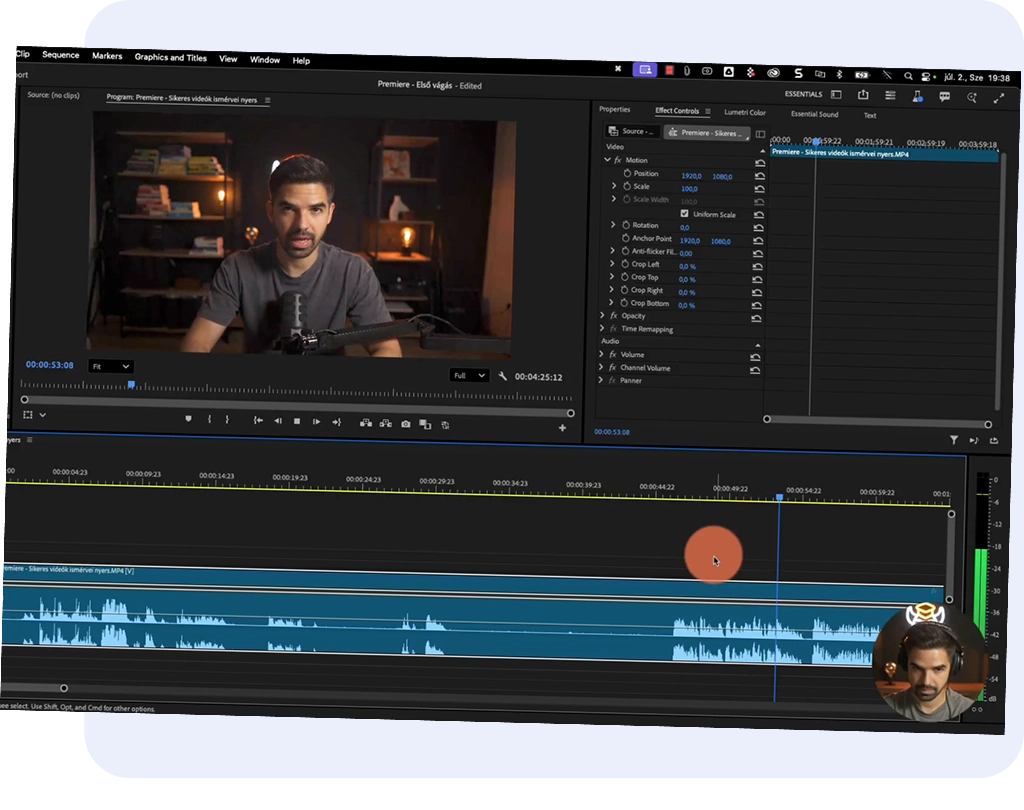The width and height of the screenshot is (1024, 810).
Task: Stop playback in Program monitor
Action: pyautogui.click(x=297, y=422)
